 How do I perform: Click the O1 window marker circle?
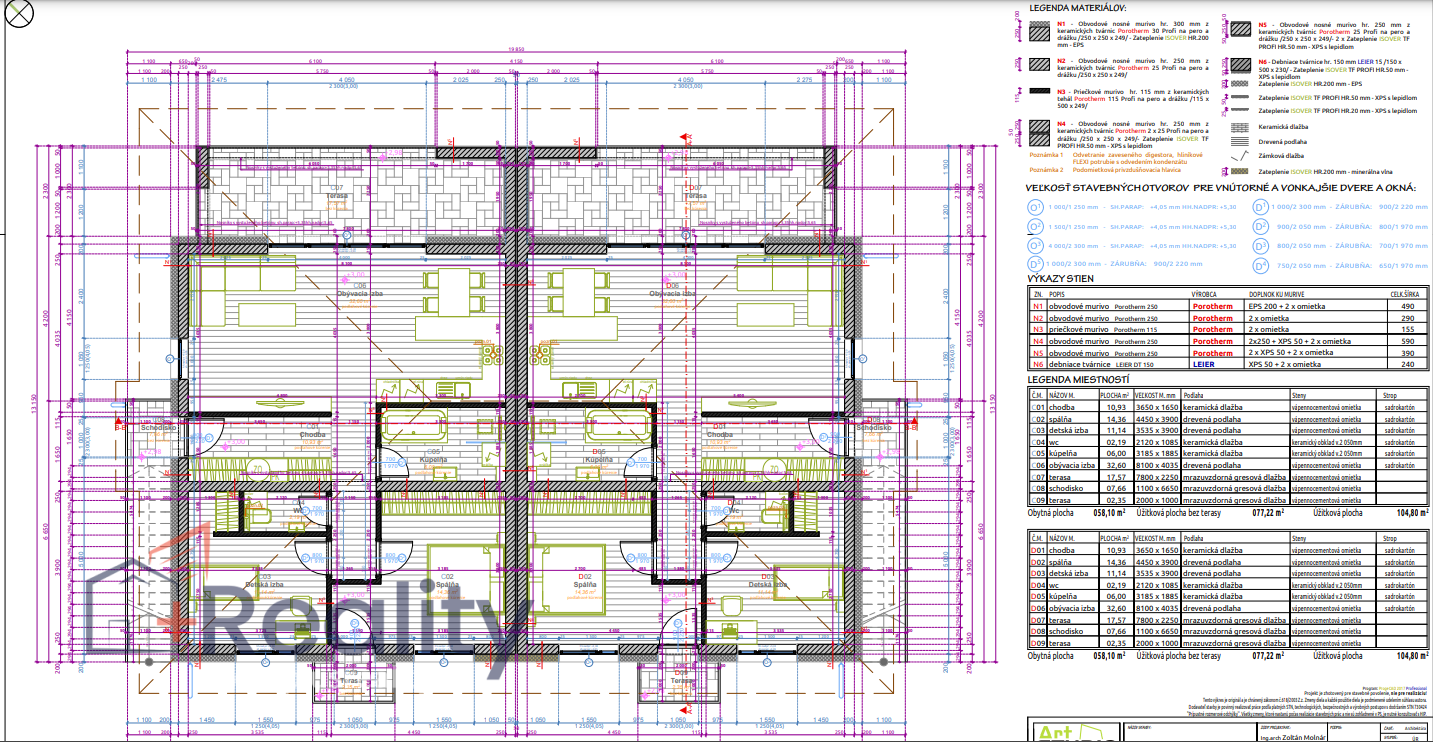pos(1035,207)
